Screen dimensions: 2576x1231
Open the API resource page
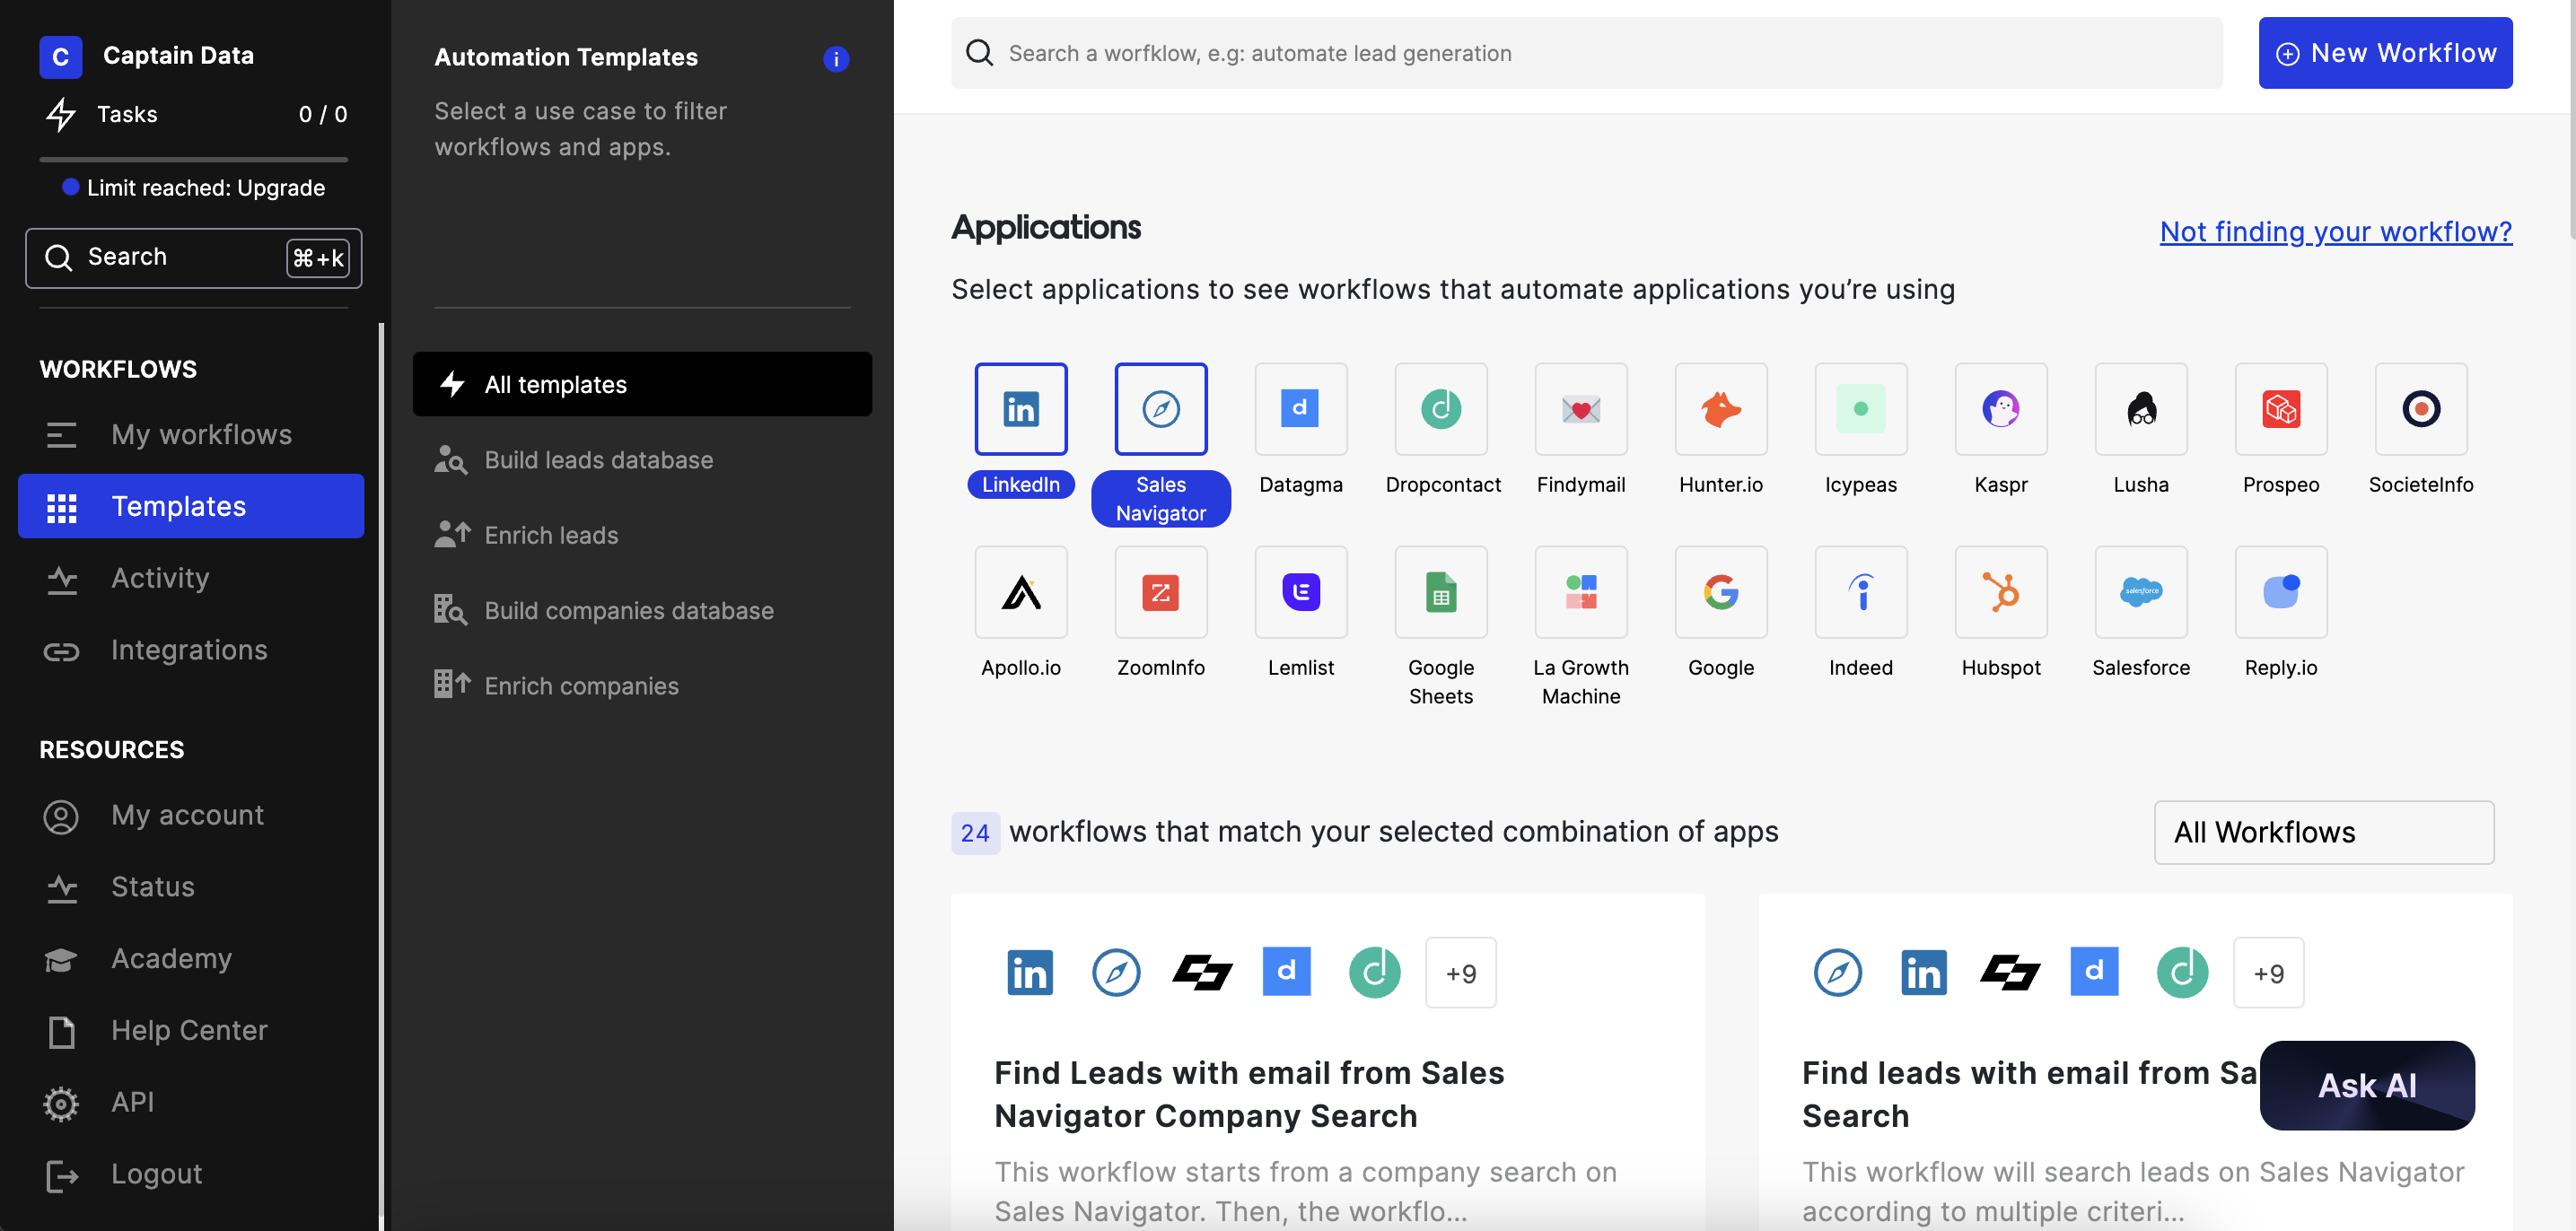[x=191, y=1102]
